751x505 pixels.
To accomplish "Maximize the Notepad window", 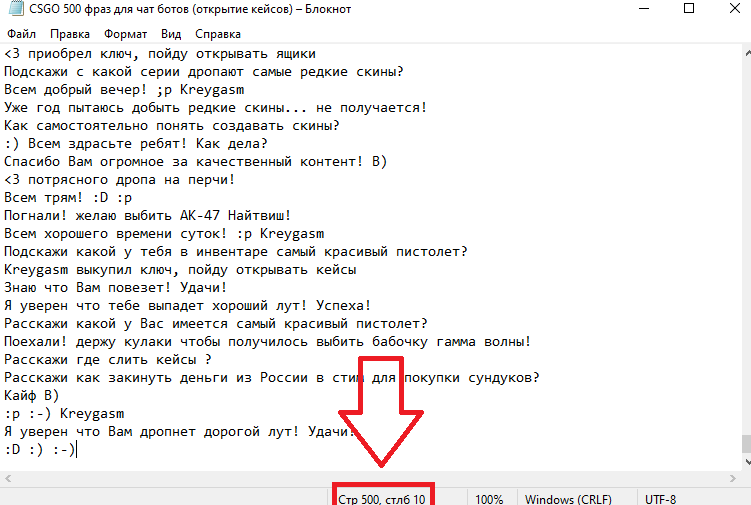I will point(689,8).
